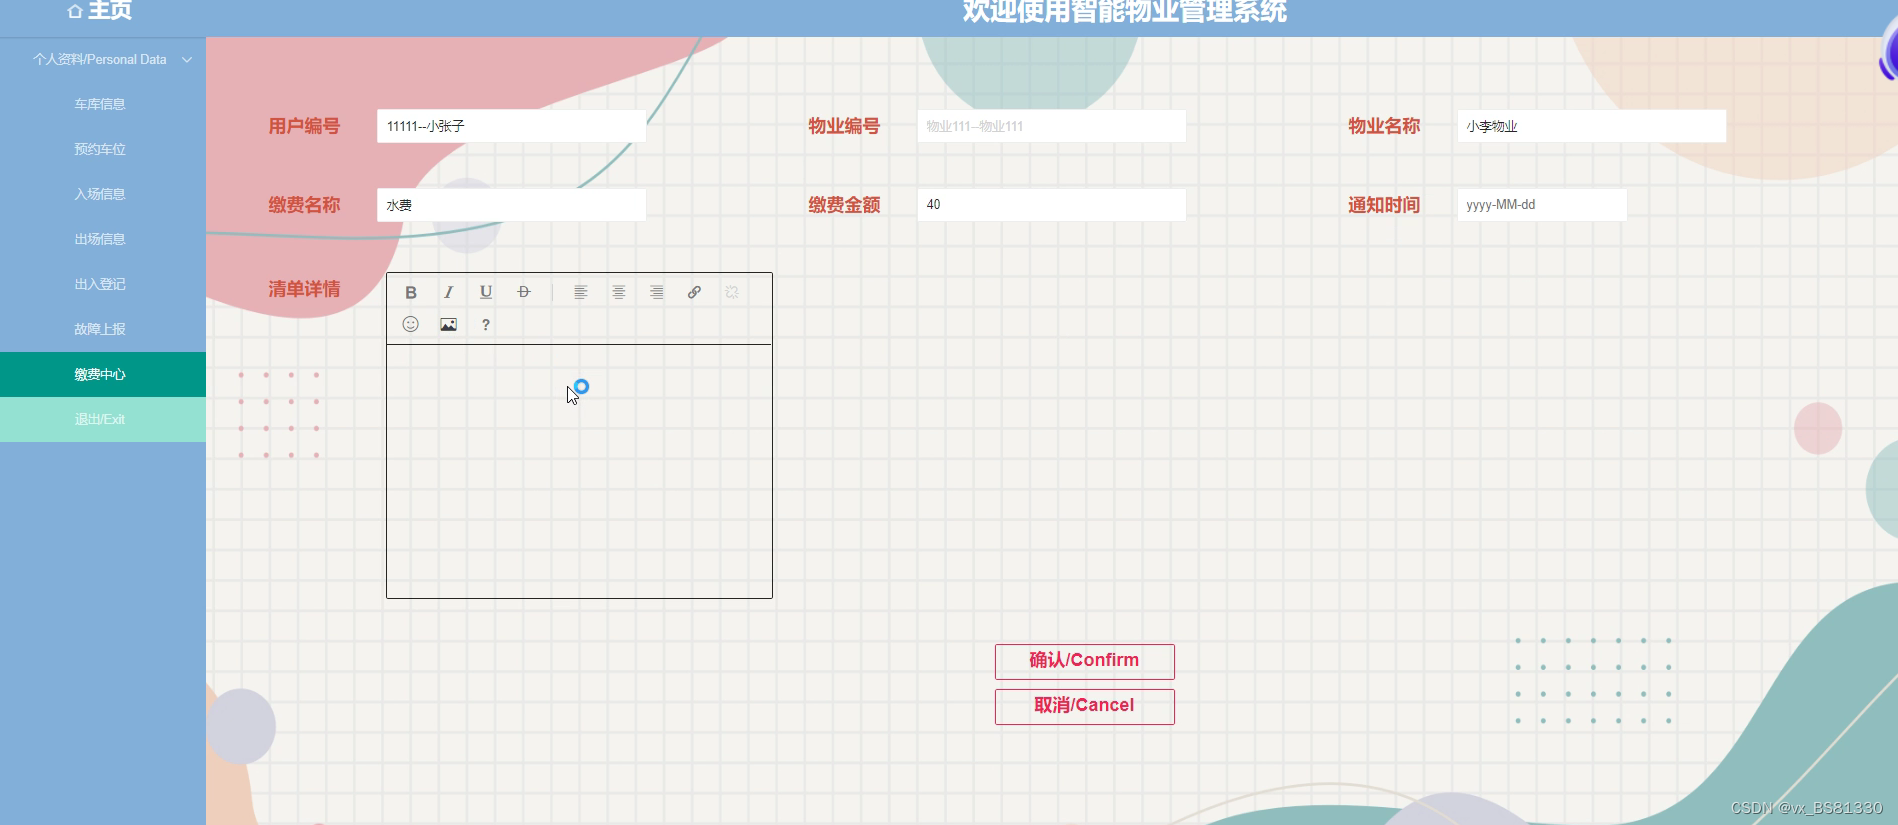Click the 缴费名称 label

304,205
